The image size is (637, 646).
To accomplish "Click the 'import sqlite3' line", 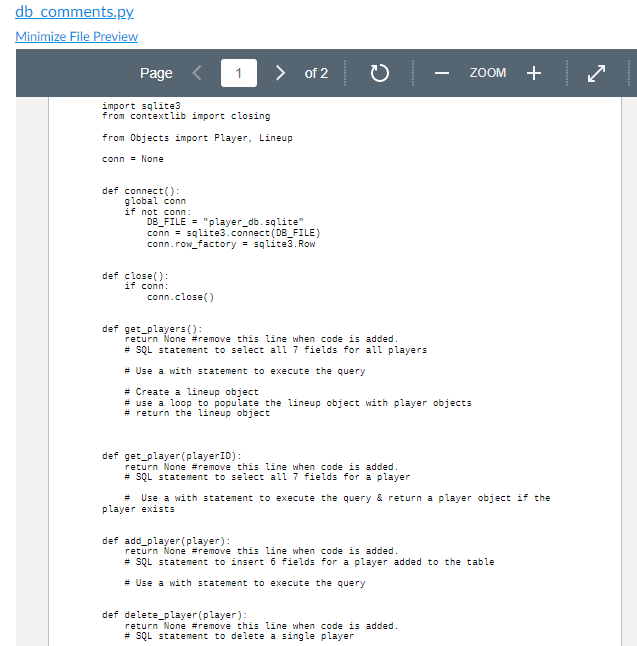I will [141, 106].
